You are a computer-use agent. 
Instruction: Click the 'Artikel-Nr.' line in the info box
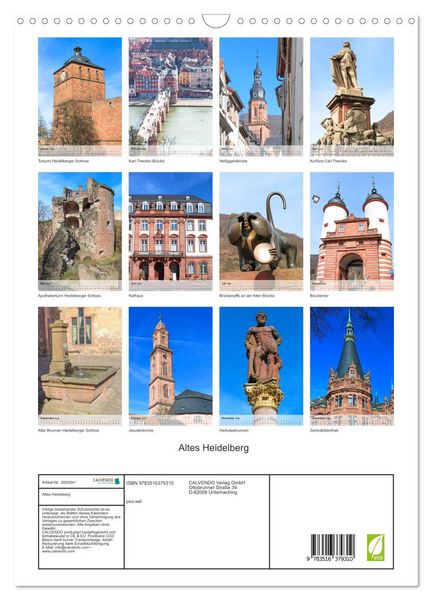tap(59, 483)
